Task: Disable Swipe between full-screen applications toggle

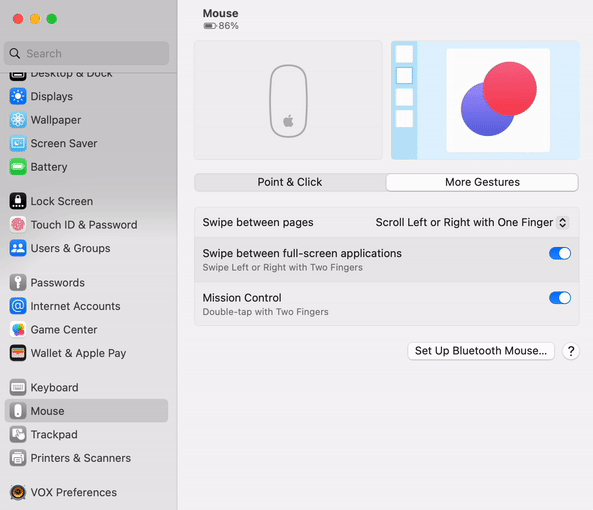Action: pos(560,253)
